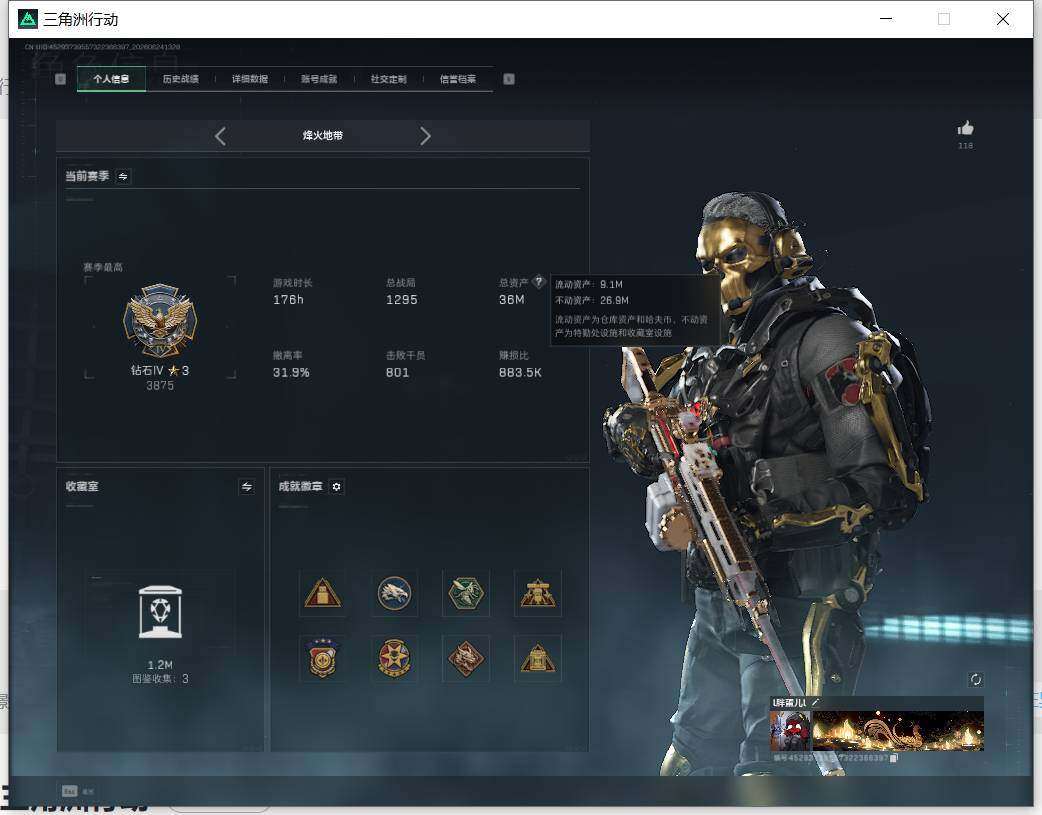
Task: Select the dragon diamond badge
Action: click(x=466, y=658)
